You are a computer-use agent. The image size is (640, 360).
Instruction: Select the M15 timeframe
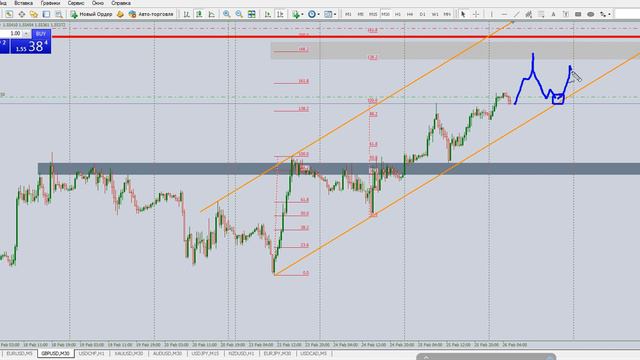pos(373,14)
